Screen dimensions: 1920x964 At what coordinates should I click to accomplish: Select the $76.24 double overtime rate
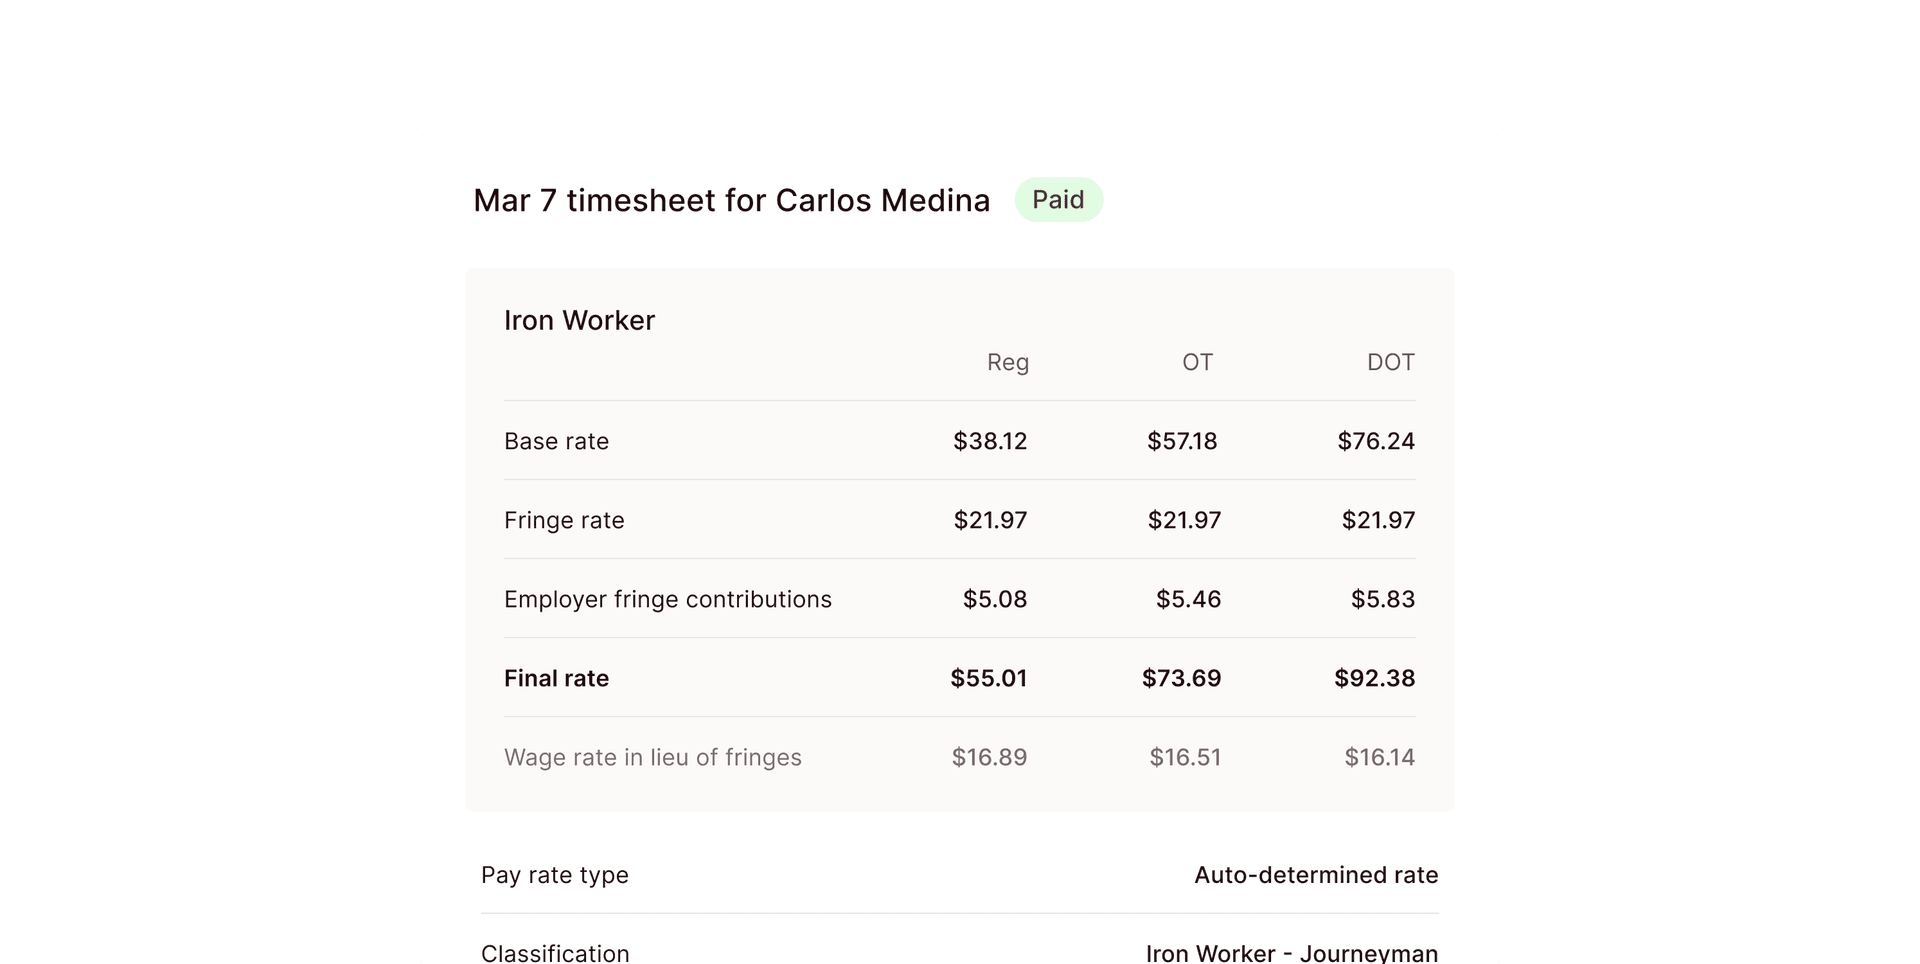click(1376, 441)
